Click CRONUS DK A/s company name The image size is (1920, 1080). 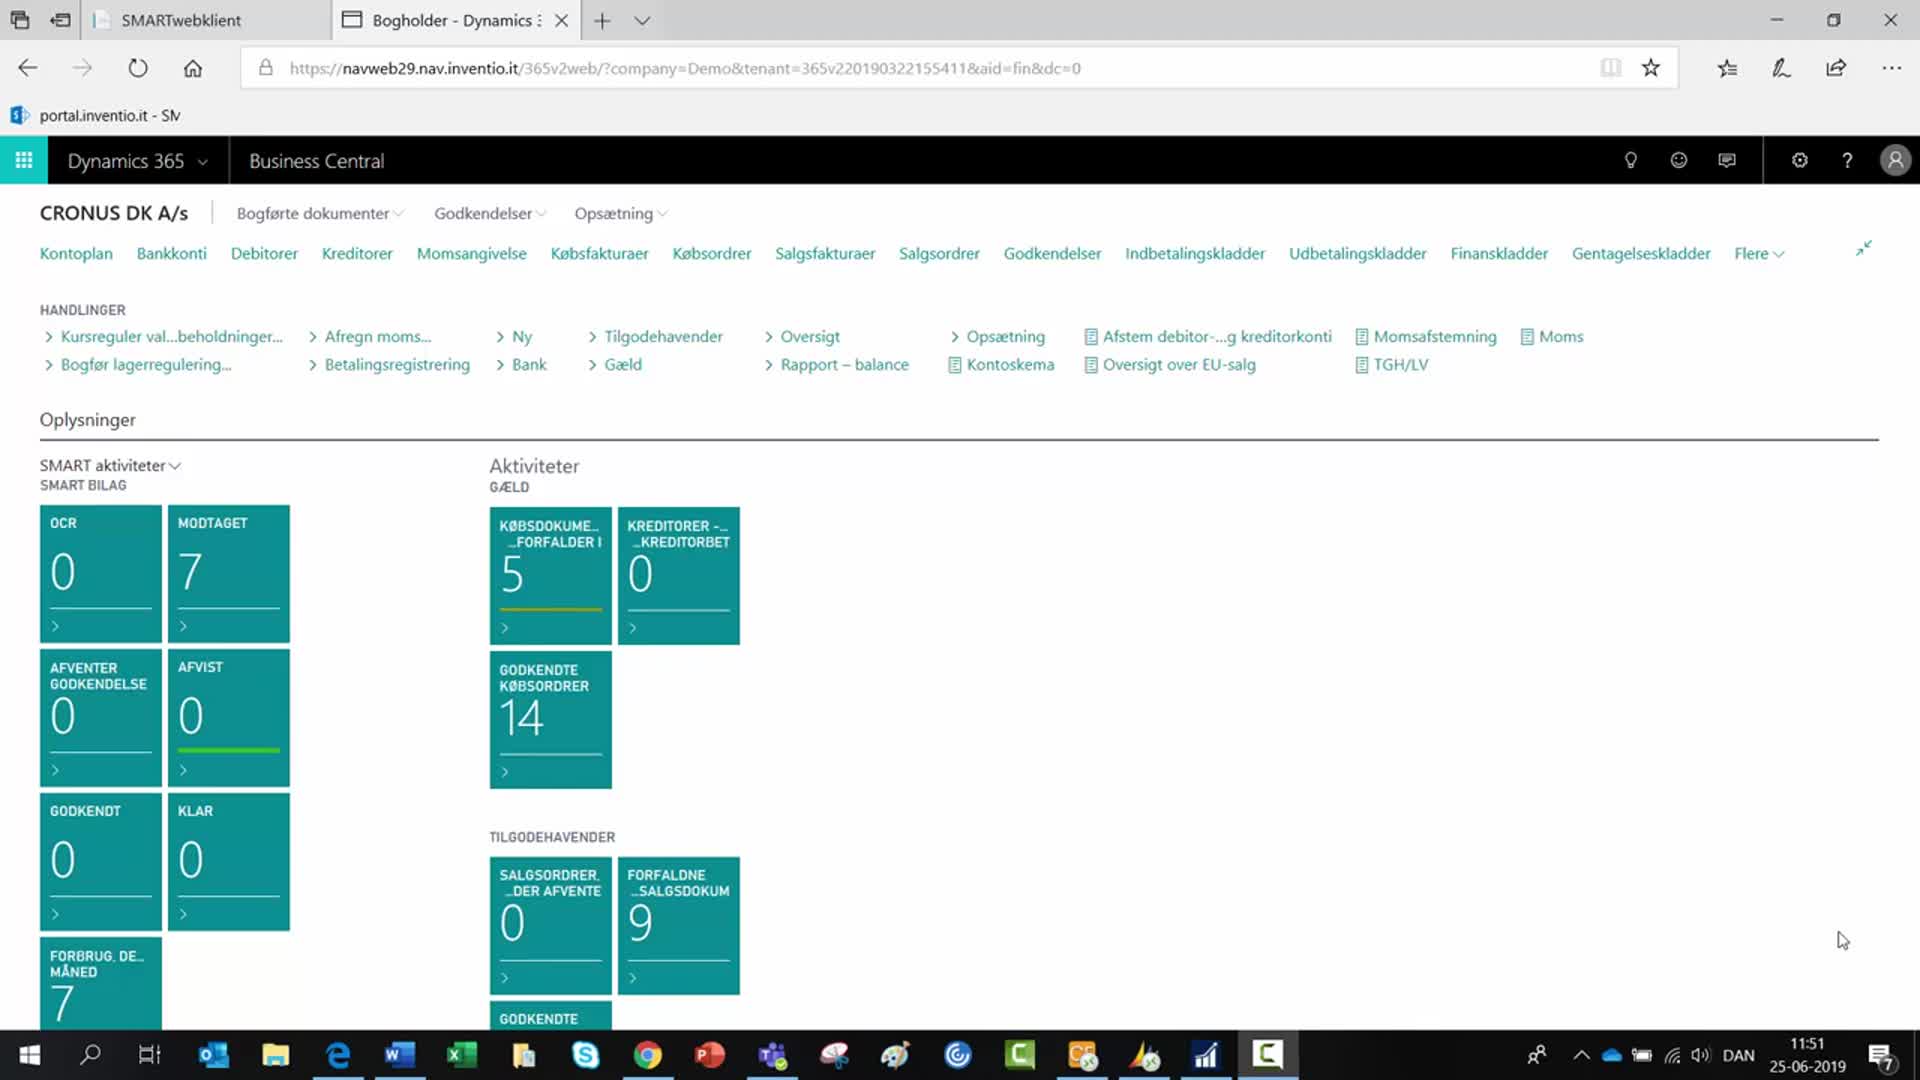114,213
